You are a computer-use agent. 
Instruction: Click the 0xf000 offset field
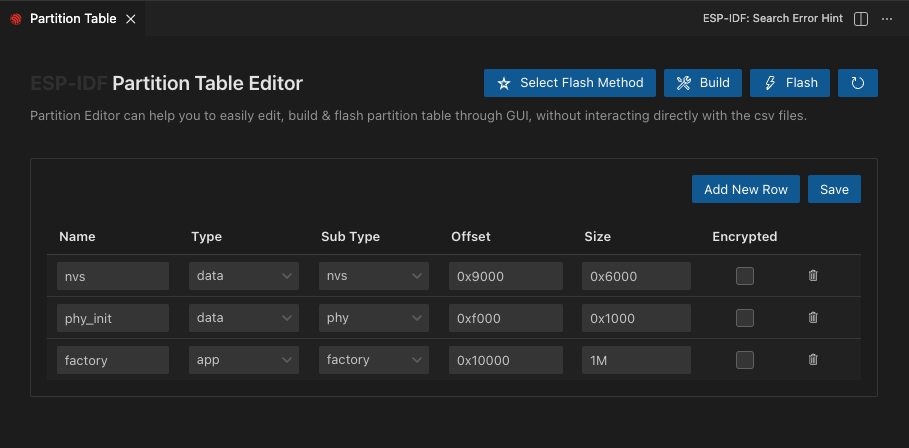pos(506,318)
